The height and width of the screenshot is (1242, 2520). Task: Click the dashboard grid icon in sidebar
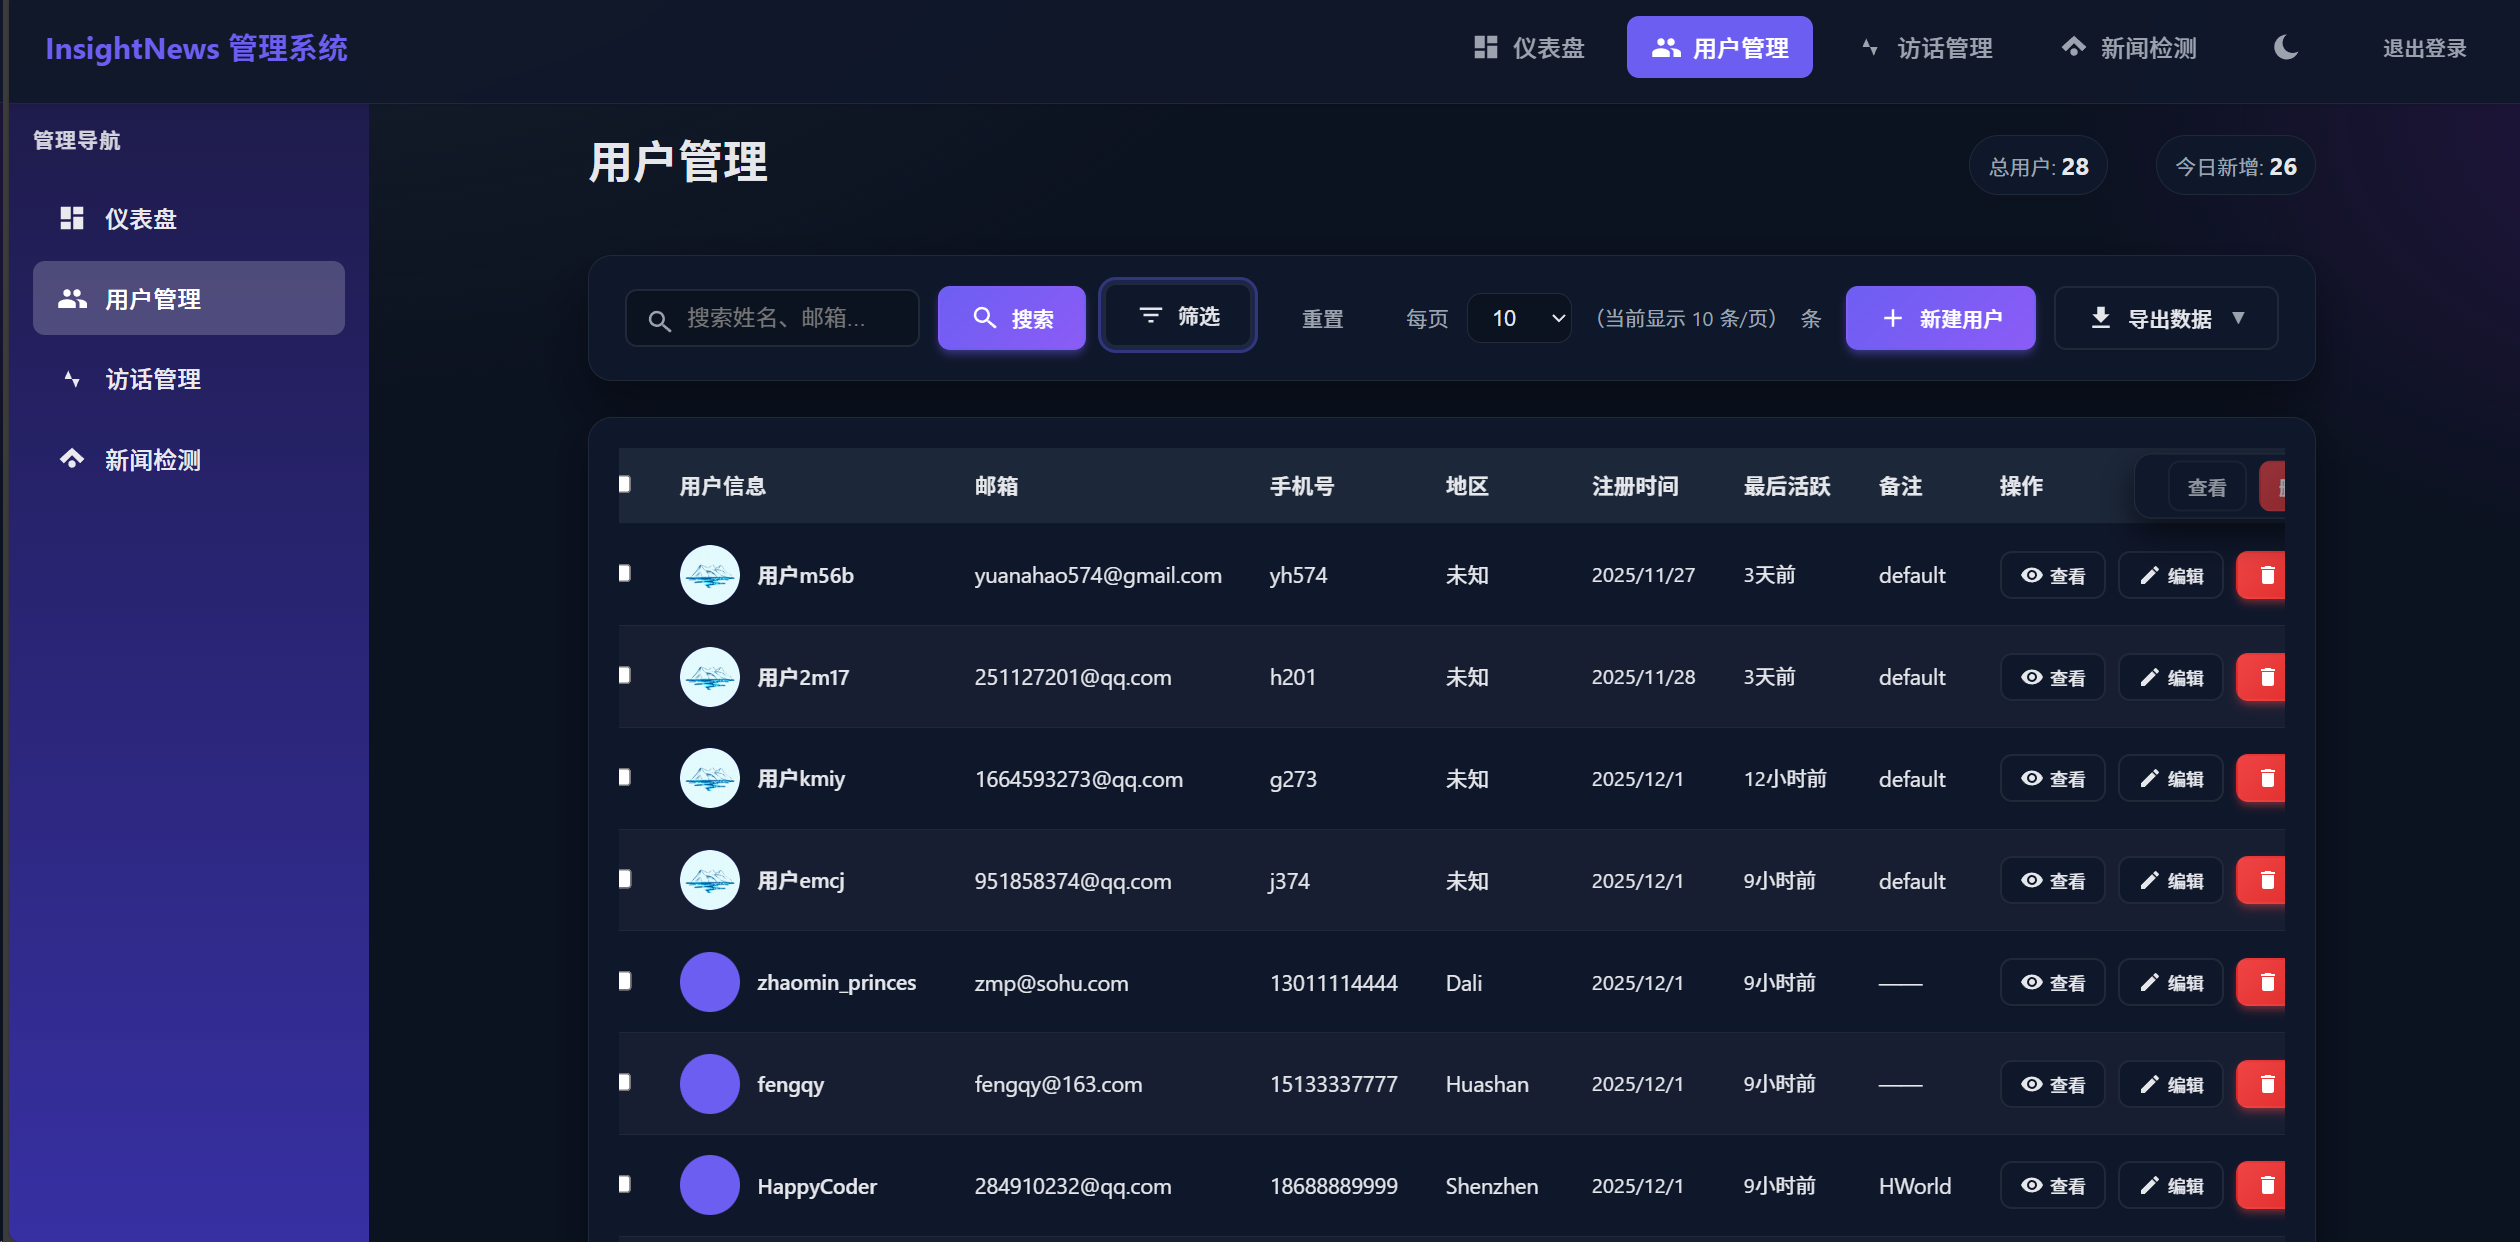coord(71,218)
